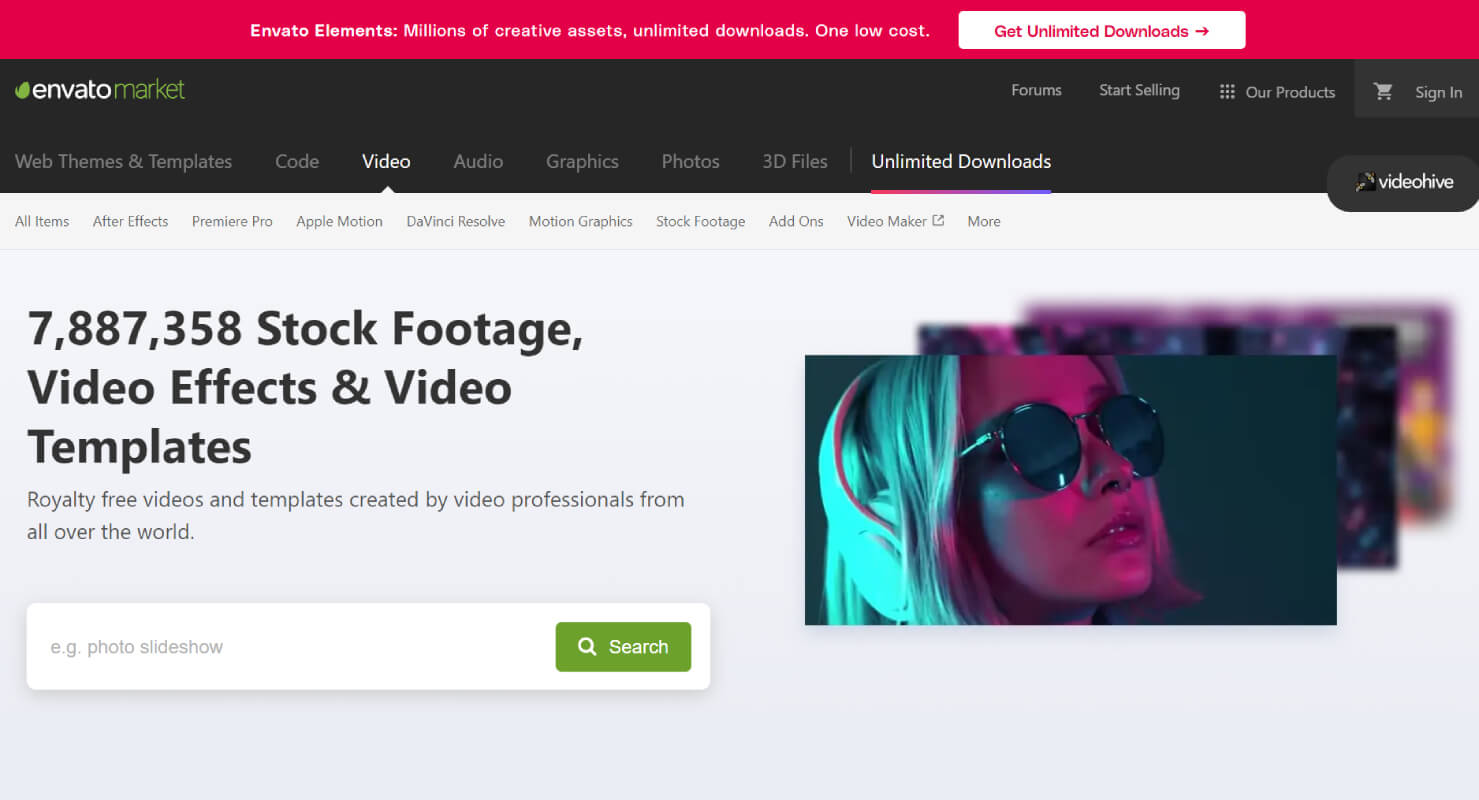This screenshot has height=800, width=1479.
Task: Click the Envato Market logo
Action: point(100,90)
